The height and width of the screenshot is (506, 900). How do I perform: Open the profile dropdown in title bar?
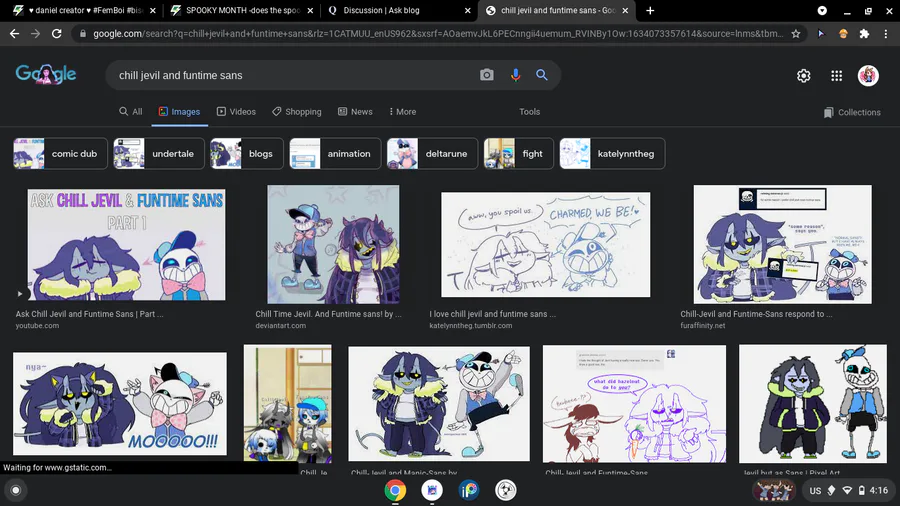pos(822,10)
